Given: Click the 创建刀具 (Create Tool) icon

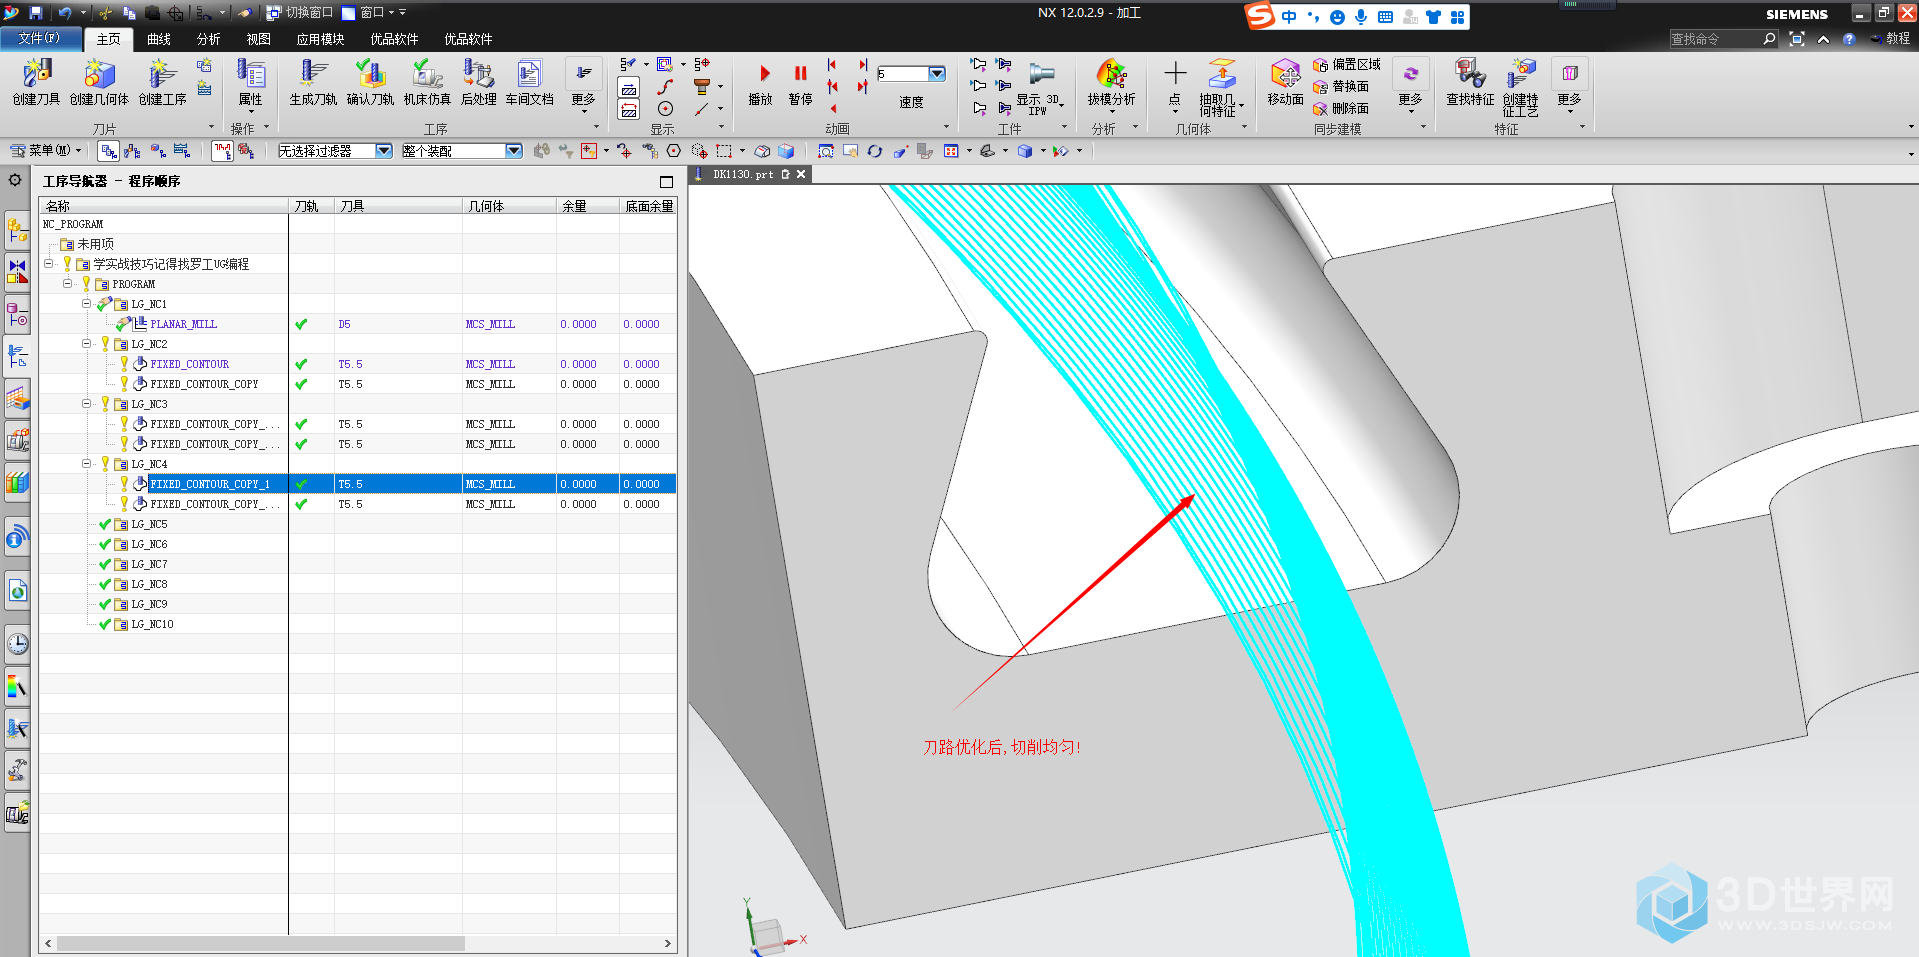Looking at the screenshot, I should (36, 81).
